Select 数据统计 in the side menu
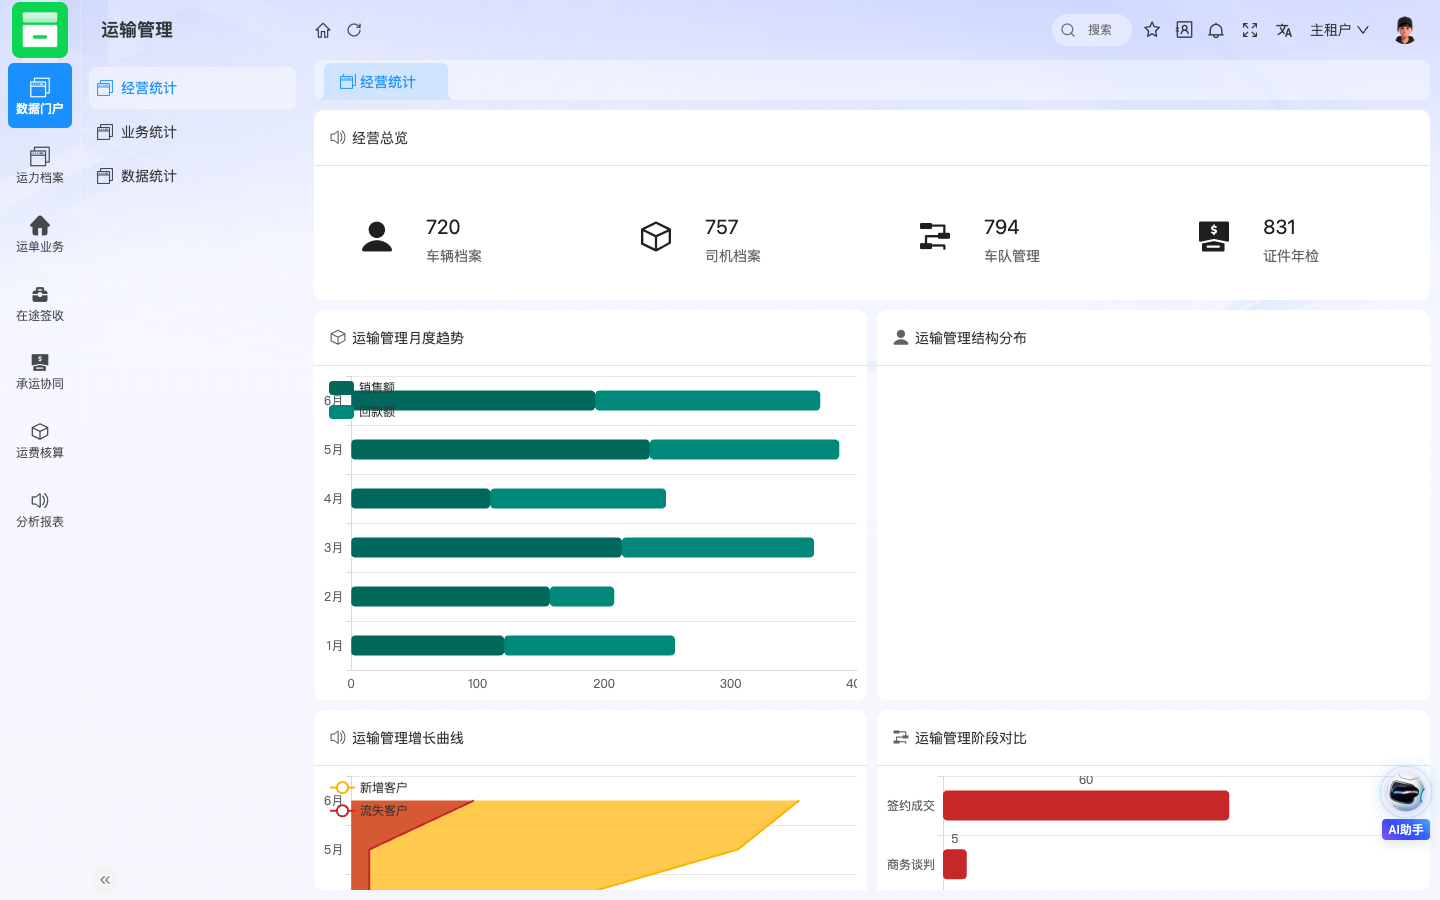1440x900 pixels. click(192, 176)
